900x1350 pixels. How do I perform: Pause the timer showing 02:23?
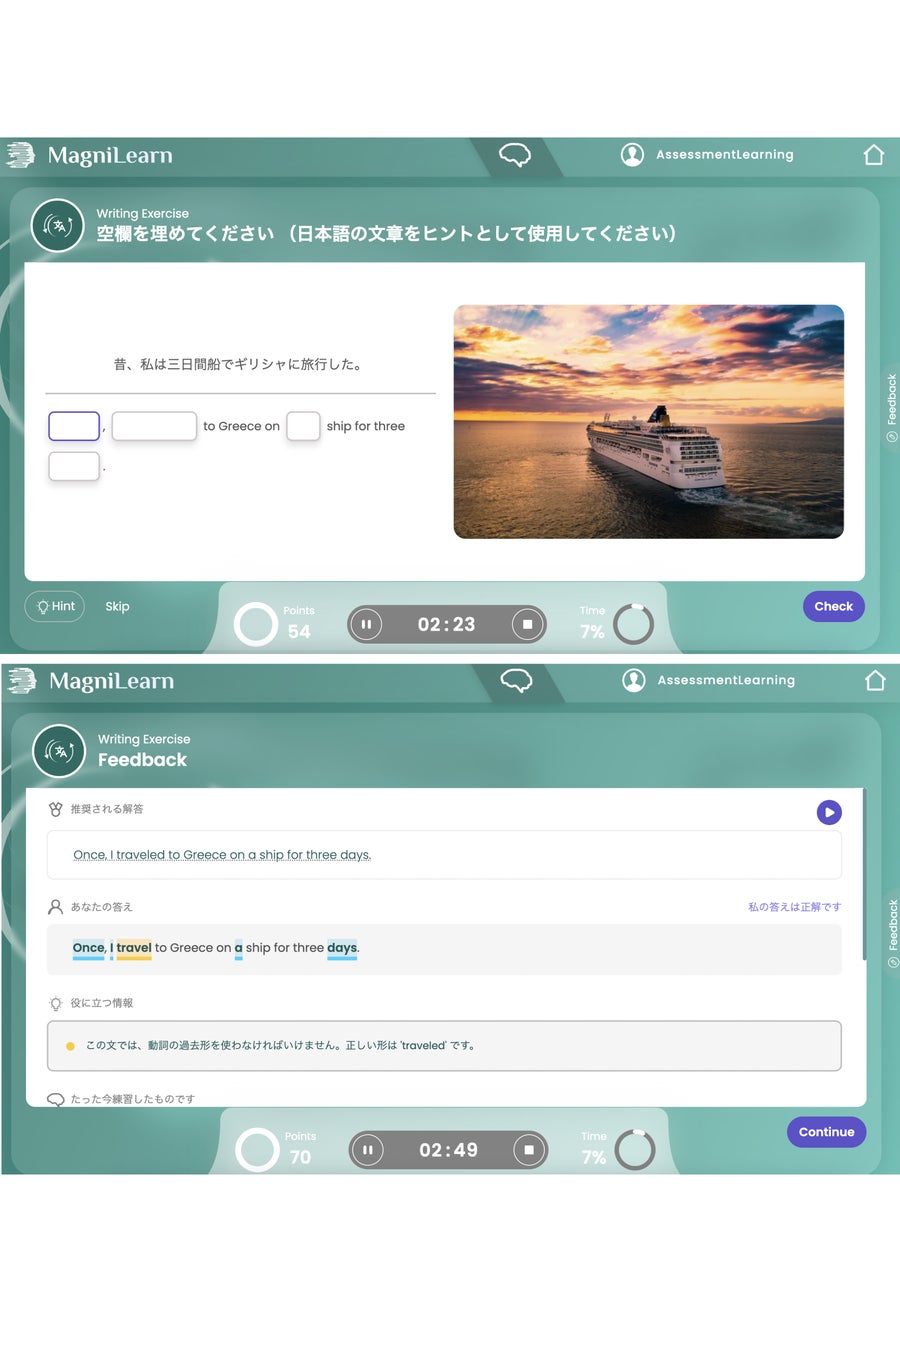[x=366, y=625]
